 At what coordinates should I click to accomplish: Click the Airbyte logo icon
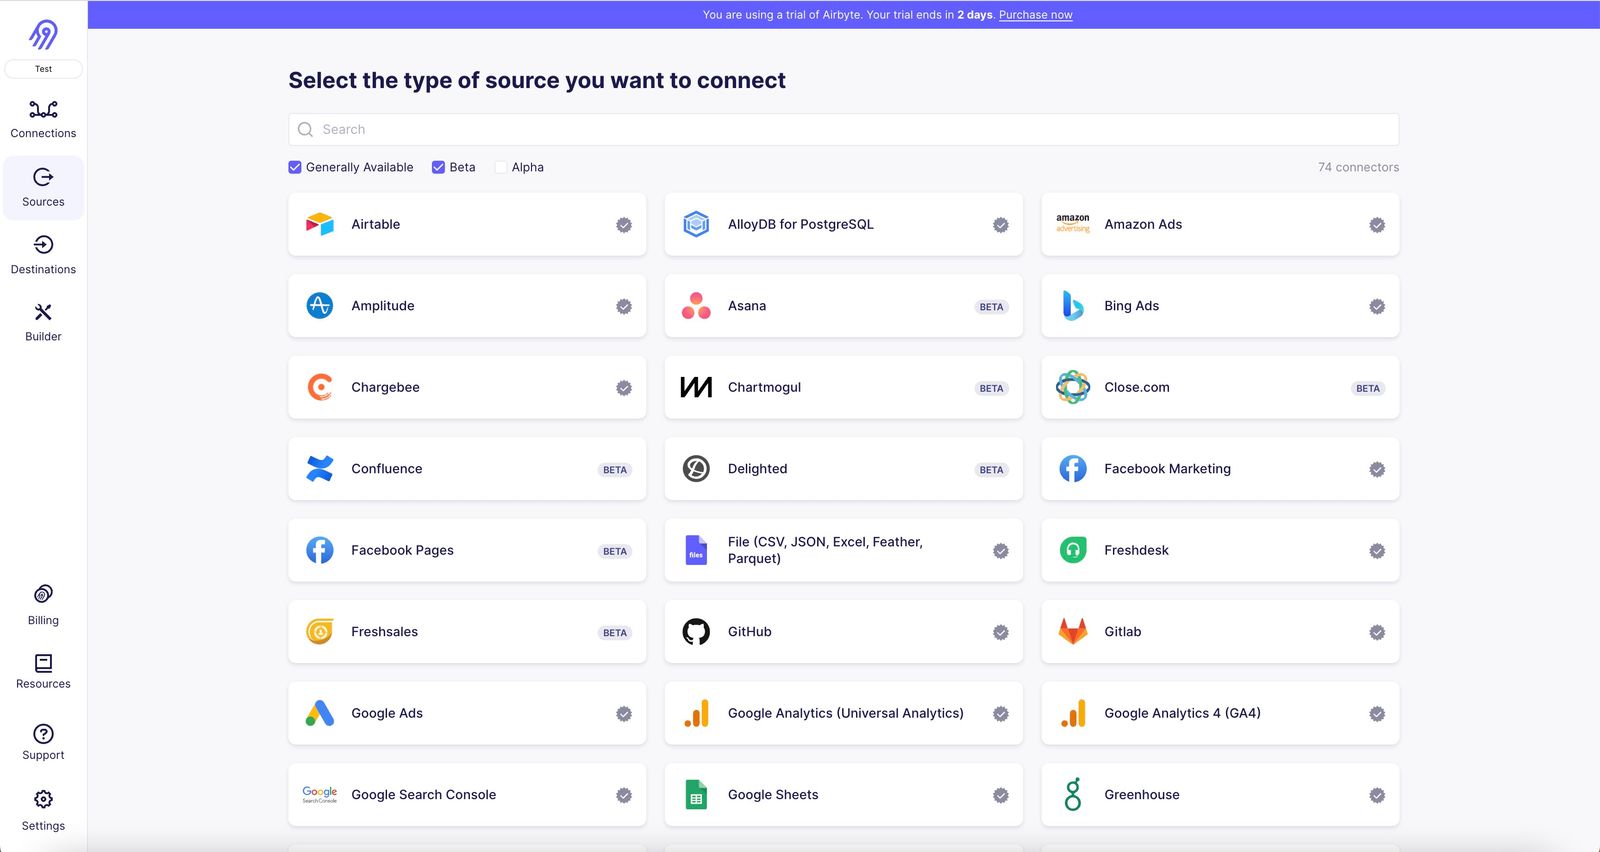[x=43, y=34]
